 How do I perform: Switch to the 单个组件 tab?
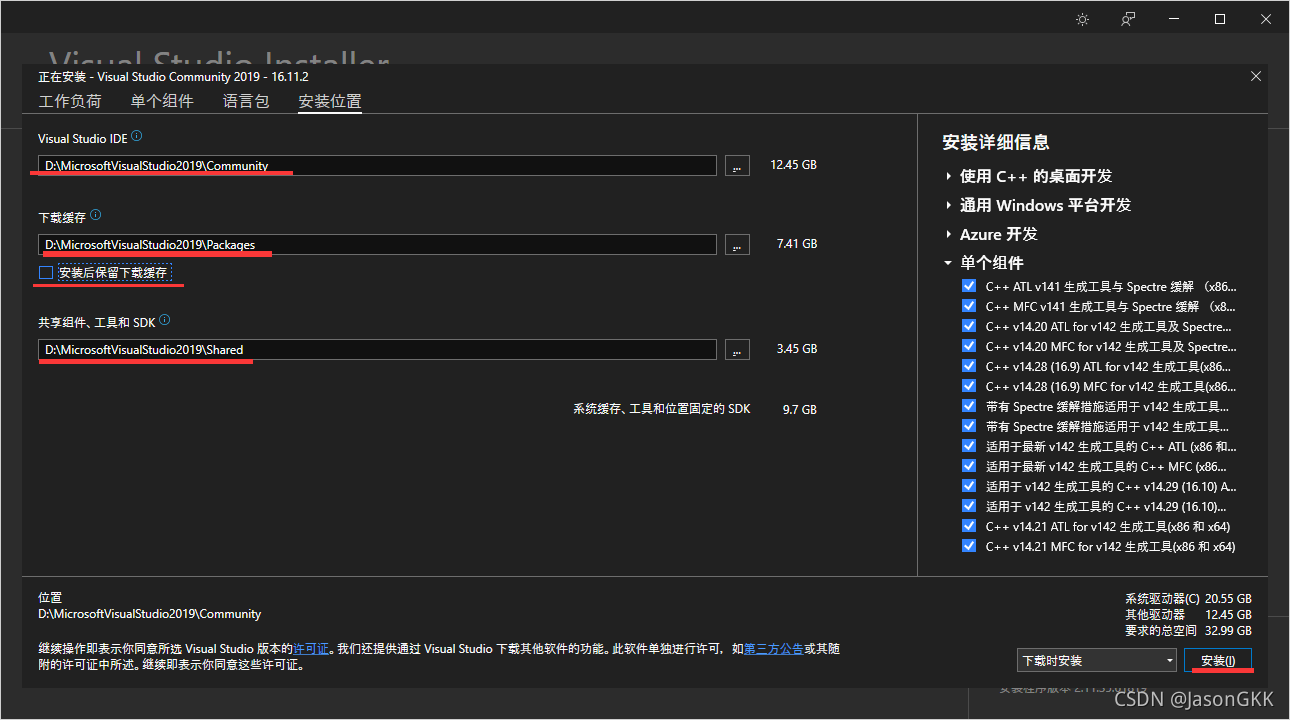(x=162, y=101)
